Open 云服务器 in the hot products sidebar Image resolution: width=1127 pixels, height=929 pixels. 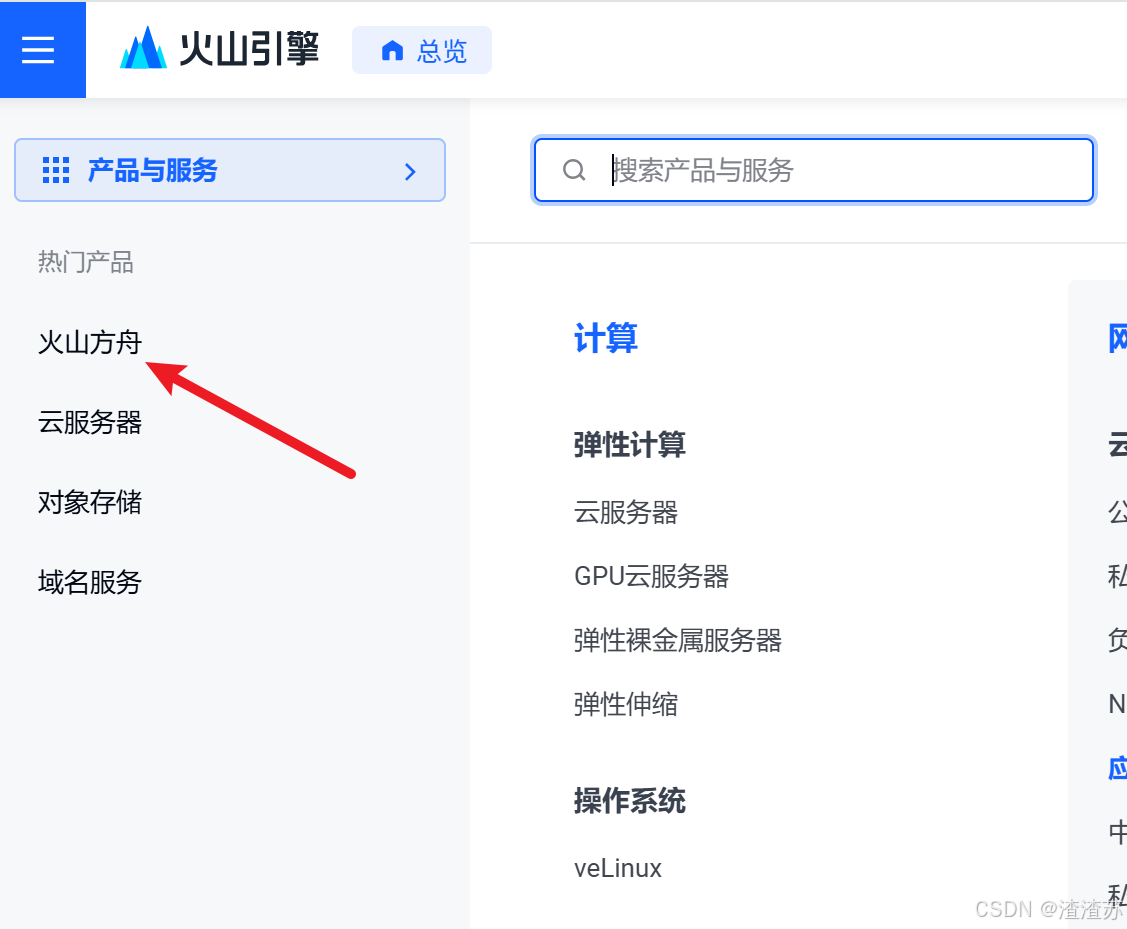pos(90,422)
